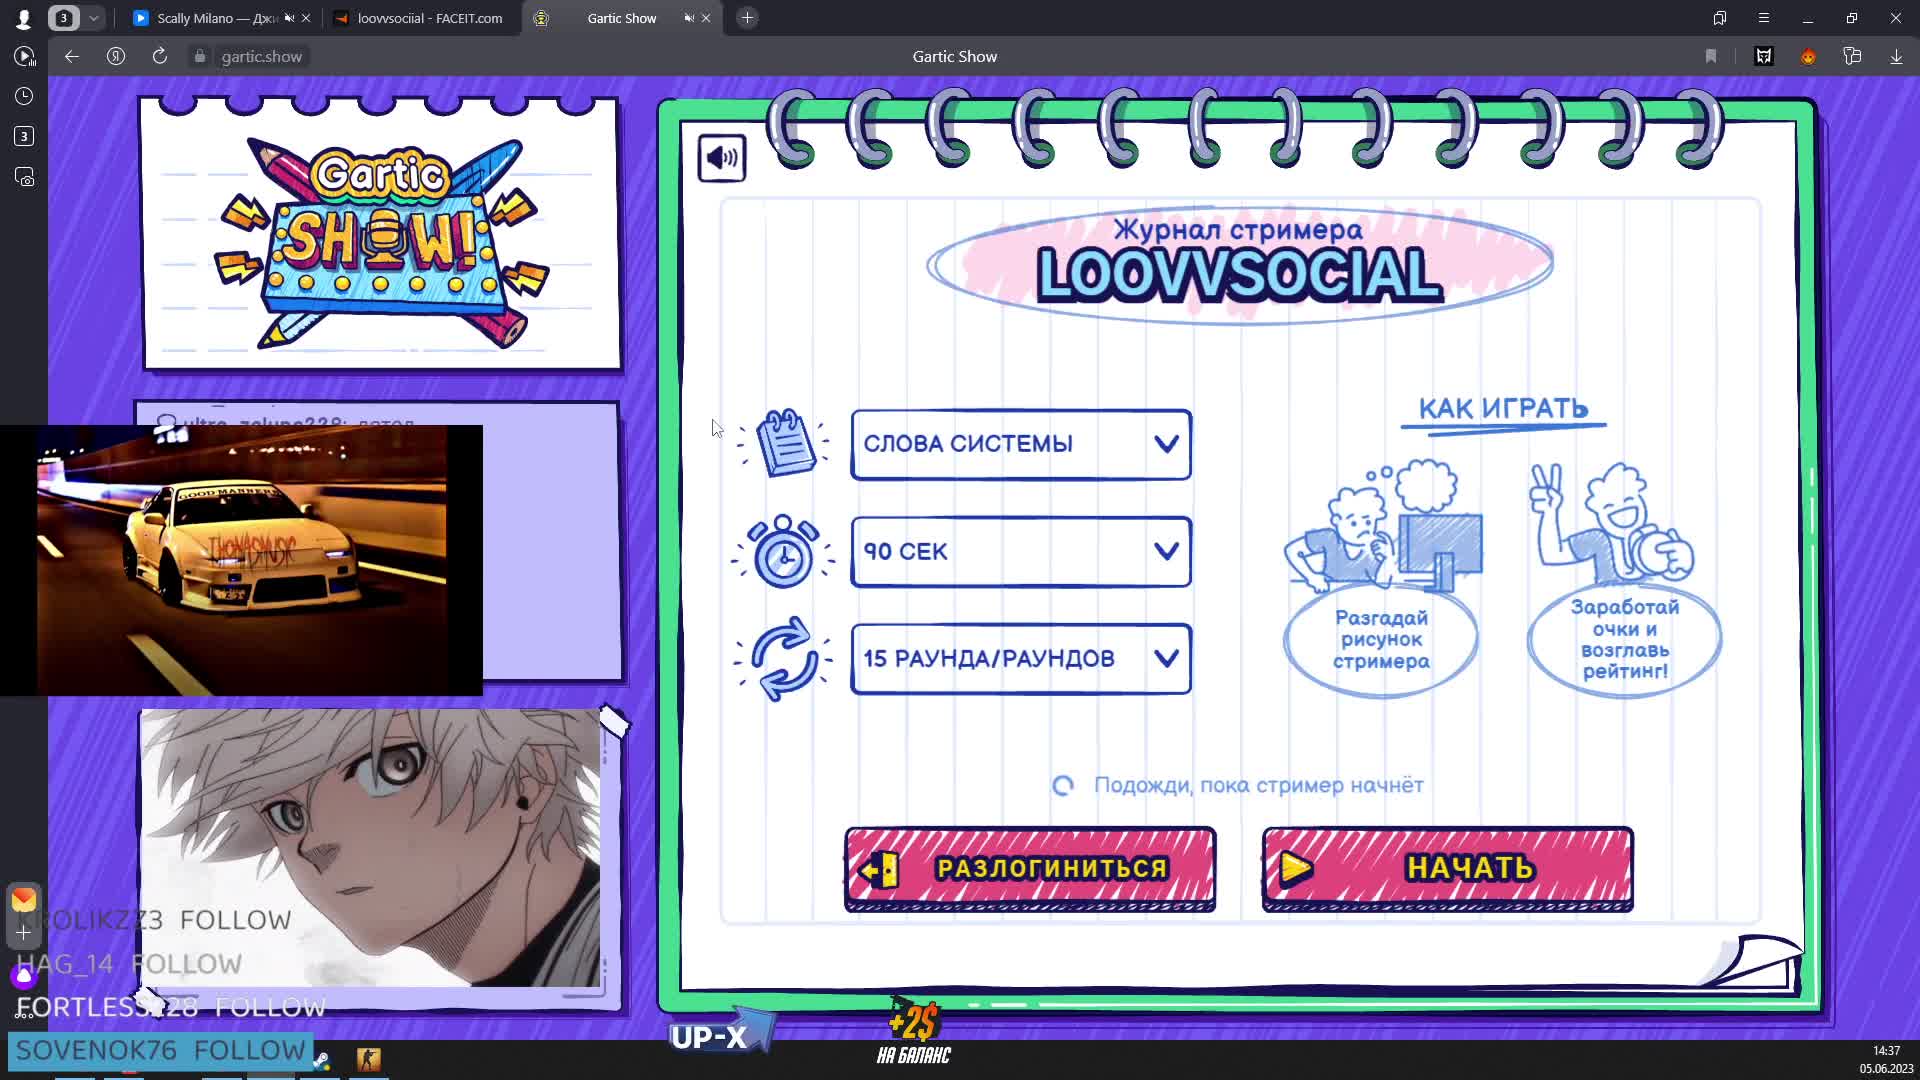The width and height of the screenshot is (1920, 1080).
Task: Open the СЛОВА СИСТЕМЫ dropdown
Action: coord(1020,444)
